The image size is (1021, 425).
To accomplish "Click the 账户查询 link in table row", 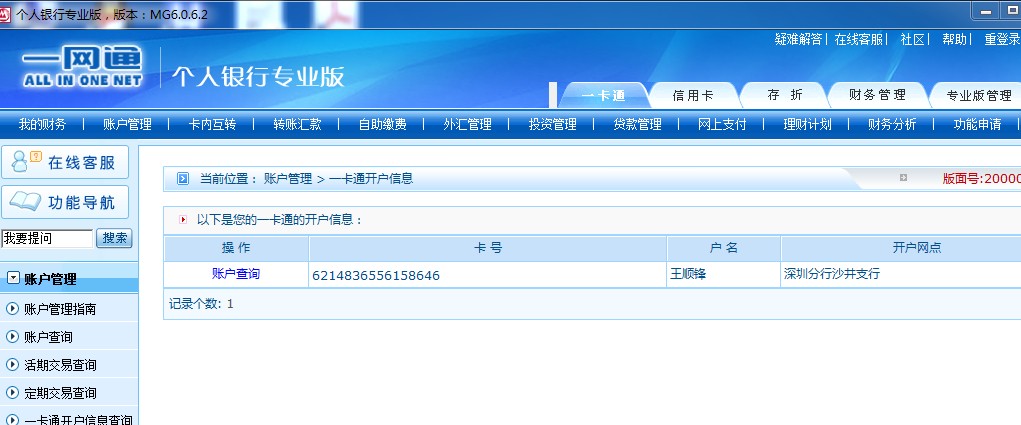I will (x=236, y=274).
